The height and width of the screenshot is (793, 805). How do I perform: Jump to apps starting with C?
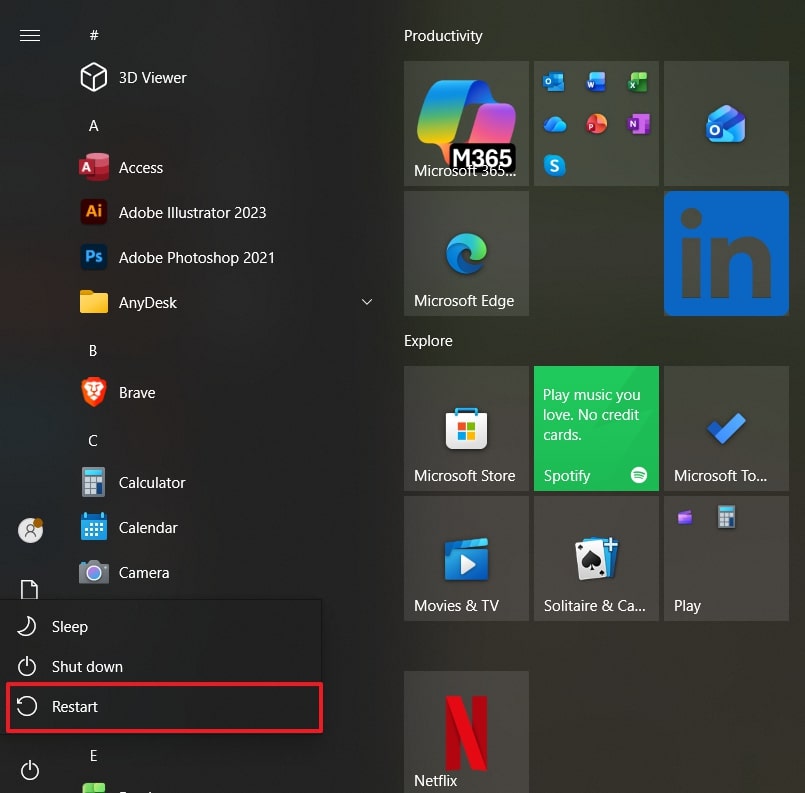pos(92,440)
